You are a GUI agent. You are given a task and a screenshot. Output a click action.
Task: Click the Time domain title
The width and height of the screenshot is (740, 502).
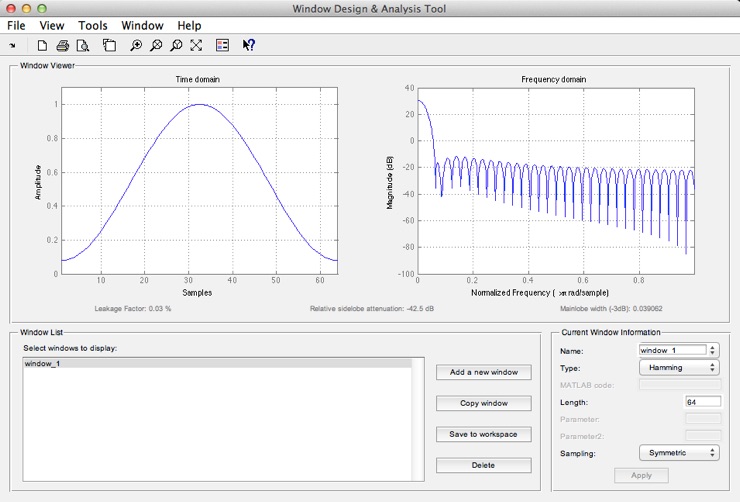[198, 79]
